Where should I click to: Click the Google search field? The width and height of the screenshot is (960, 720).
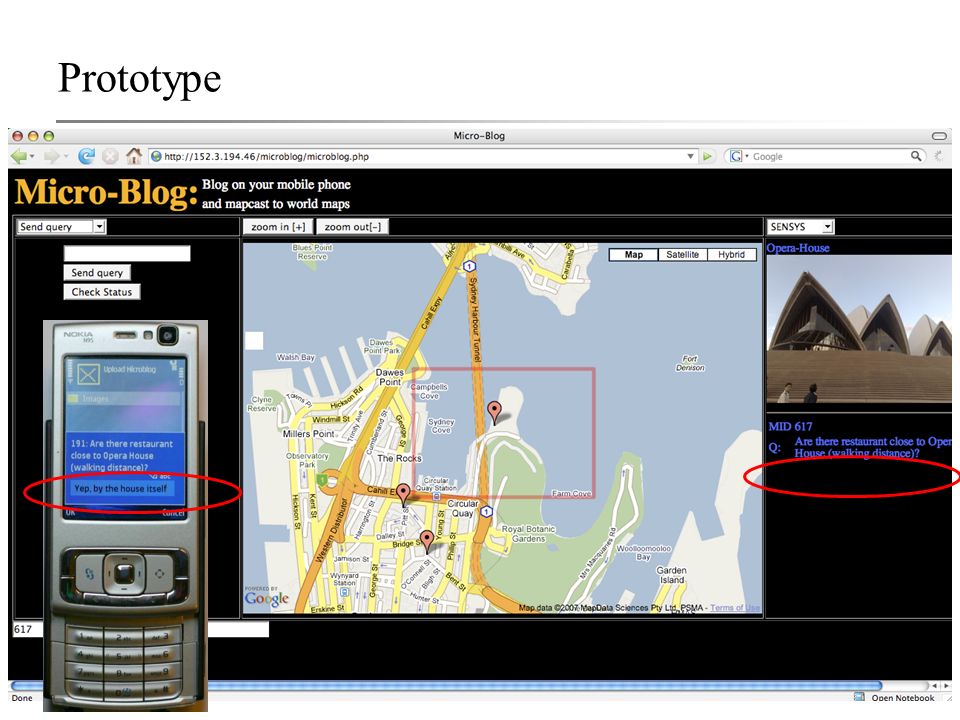coord(829,157)
